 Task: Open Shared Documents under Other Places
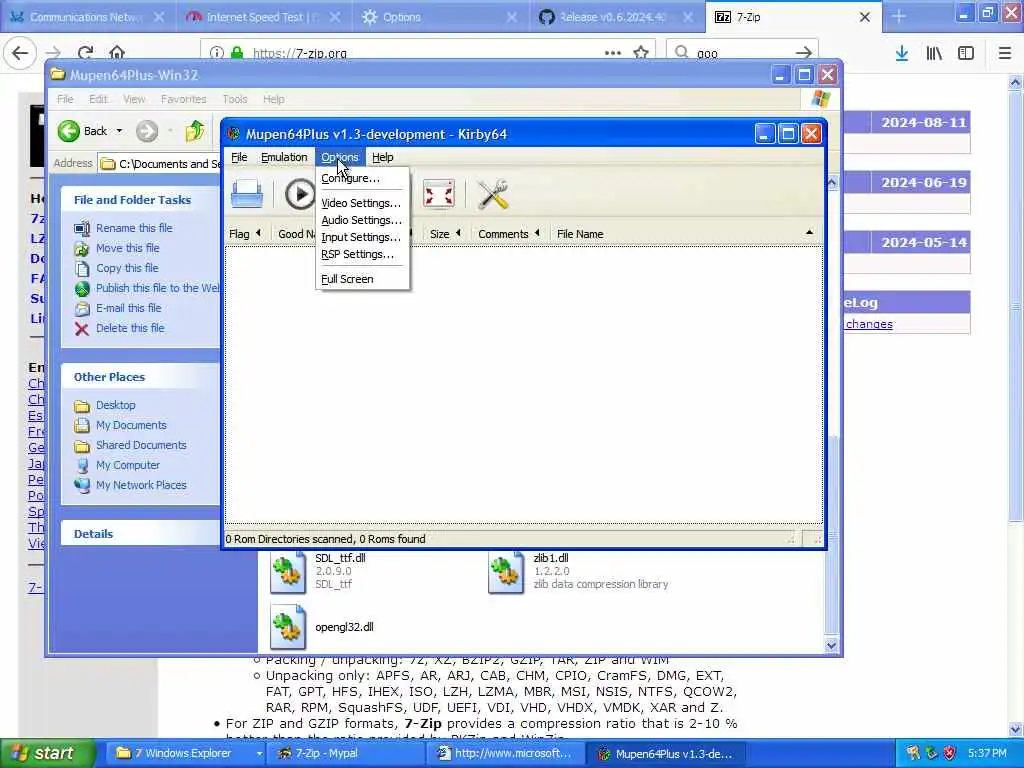pos(141,445)
